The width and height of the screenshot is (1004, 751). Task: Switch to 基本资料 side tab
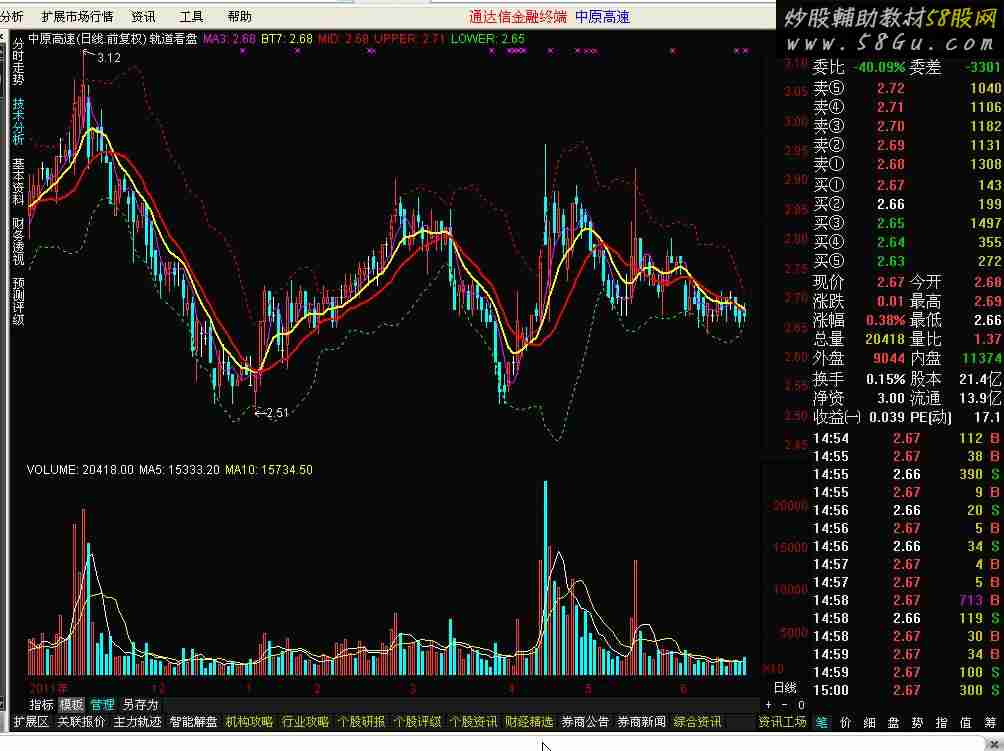click(18, 182)
